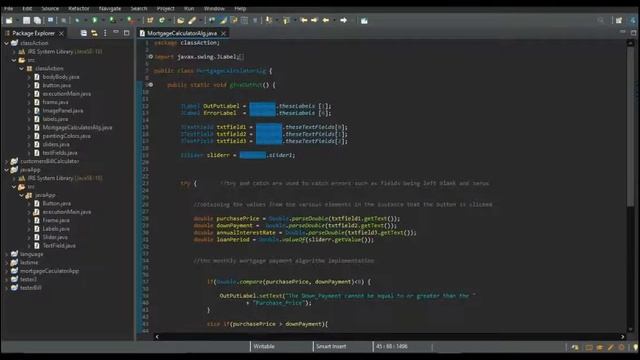Click Collapse All in Package Explorer

click(x=84, y=33)
